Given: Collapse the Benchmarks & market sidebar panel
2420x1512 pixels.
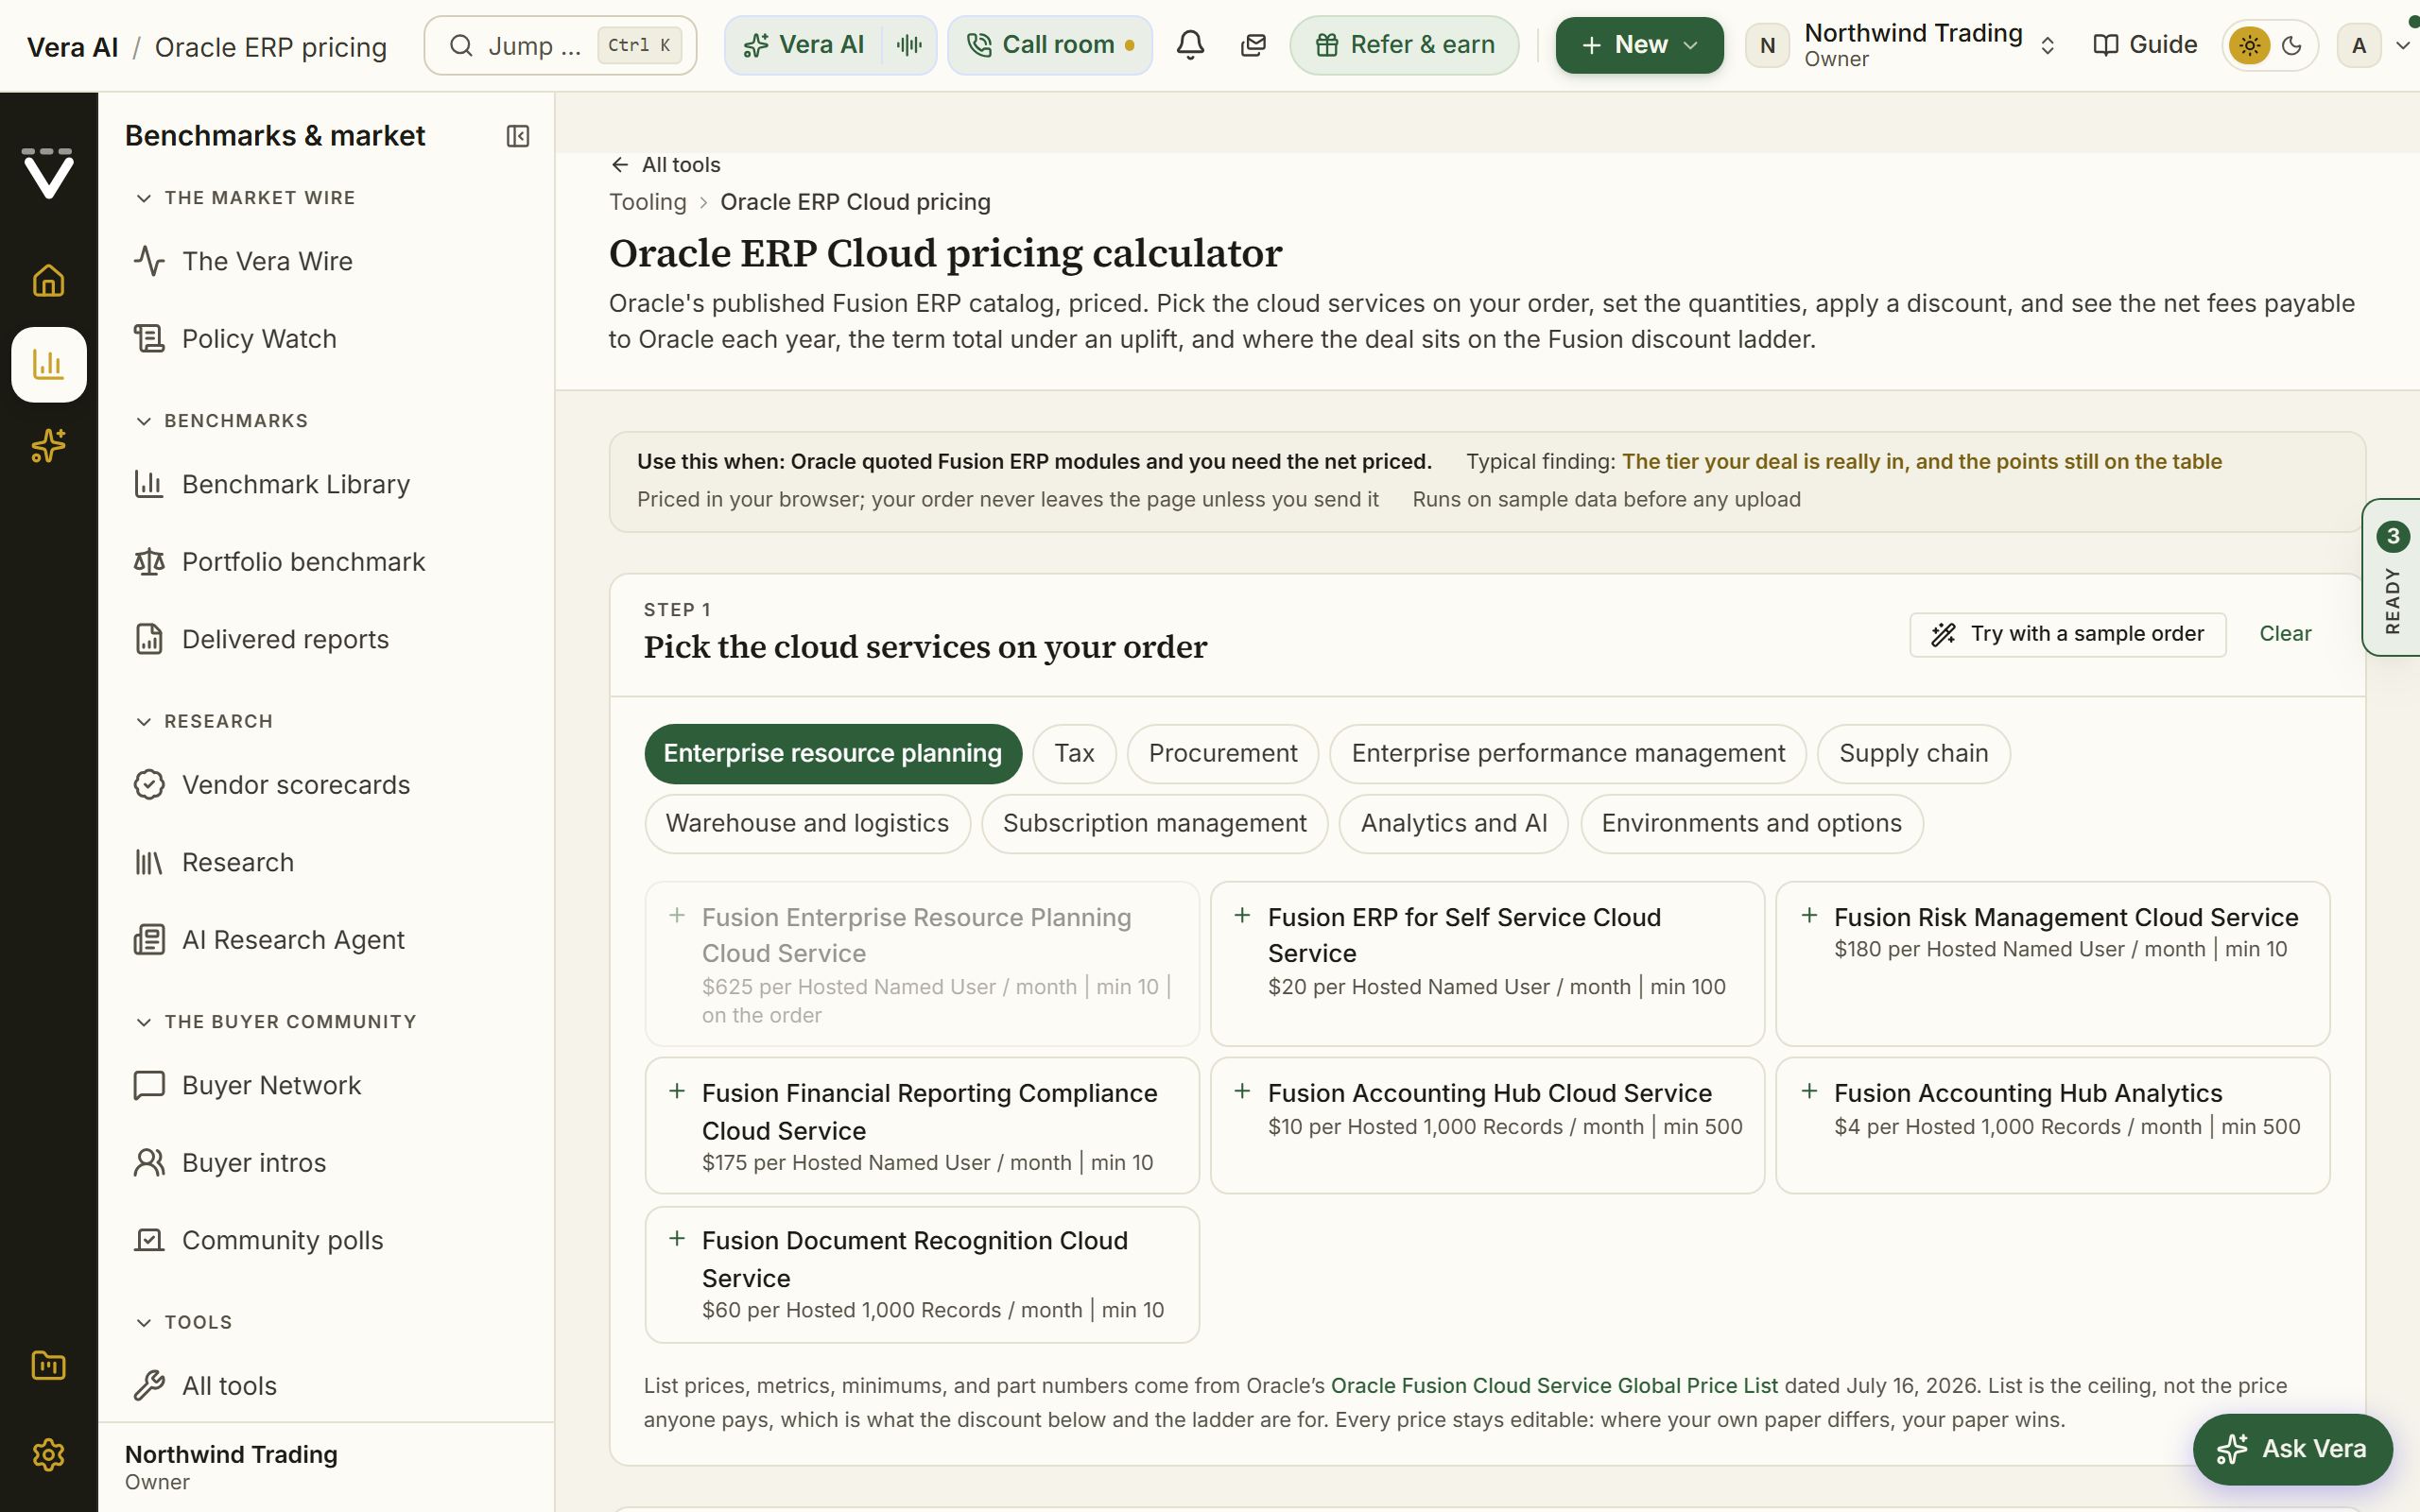Looking at the screenshot, I should point(517,136).
